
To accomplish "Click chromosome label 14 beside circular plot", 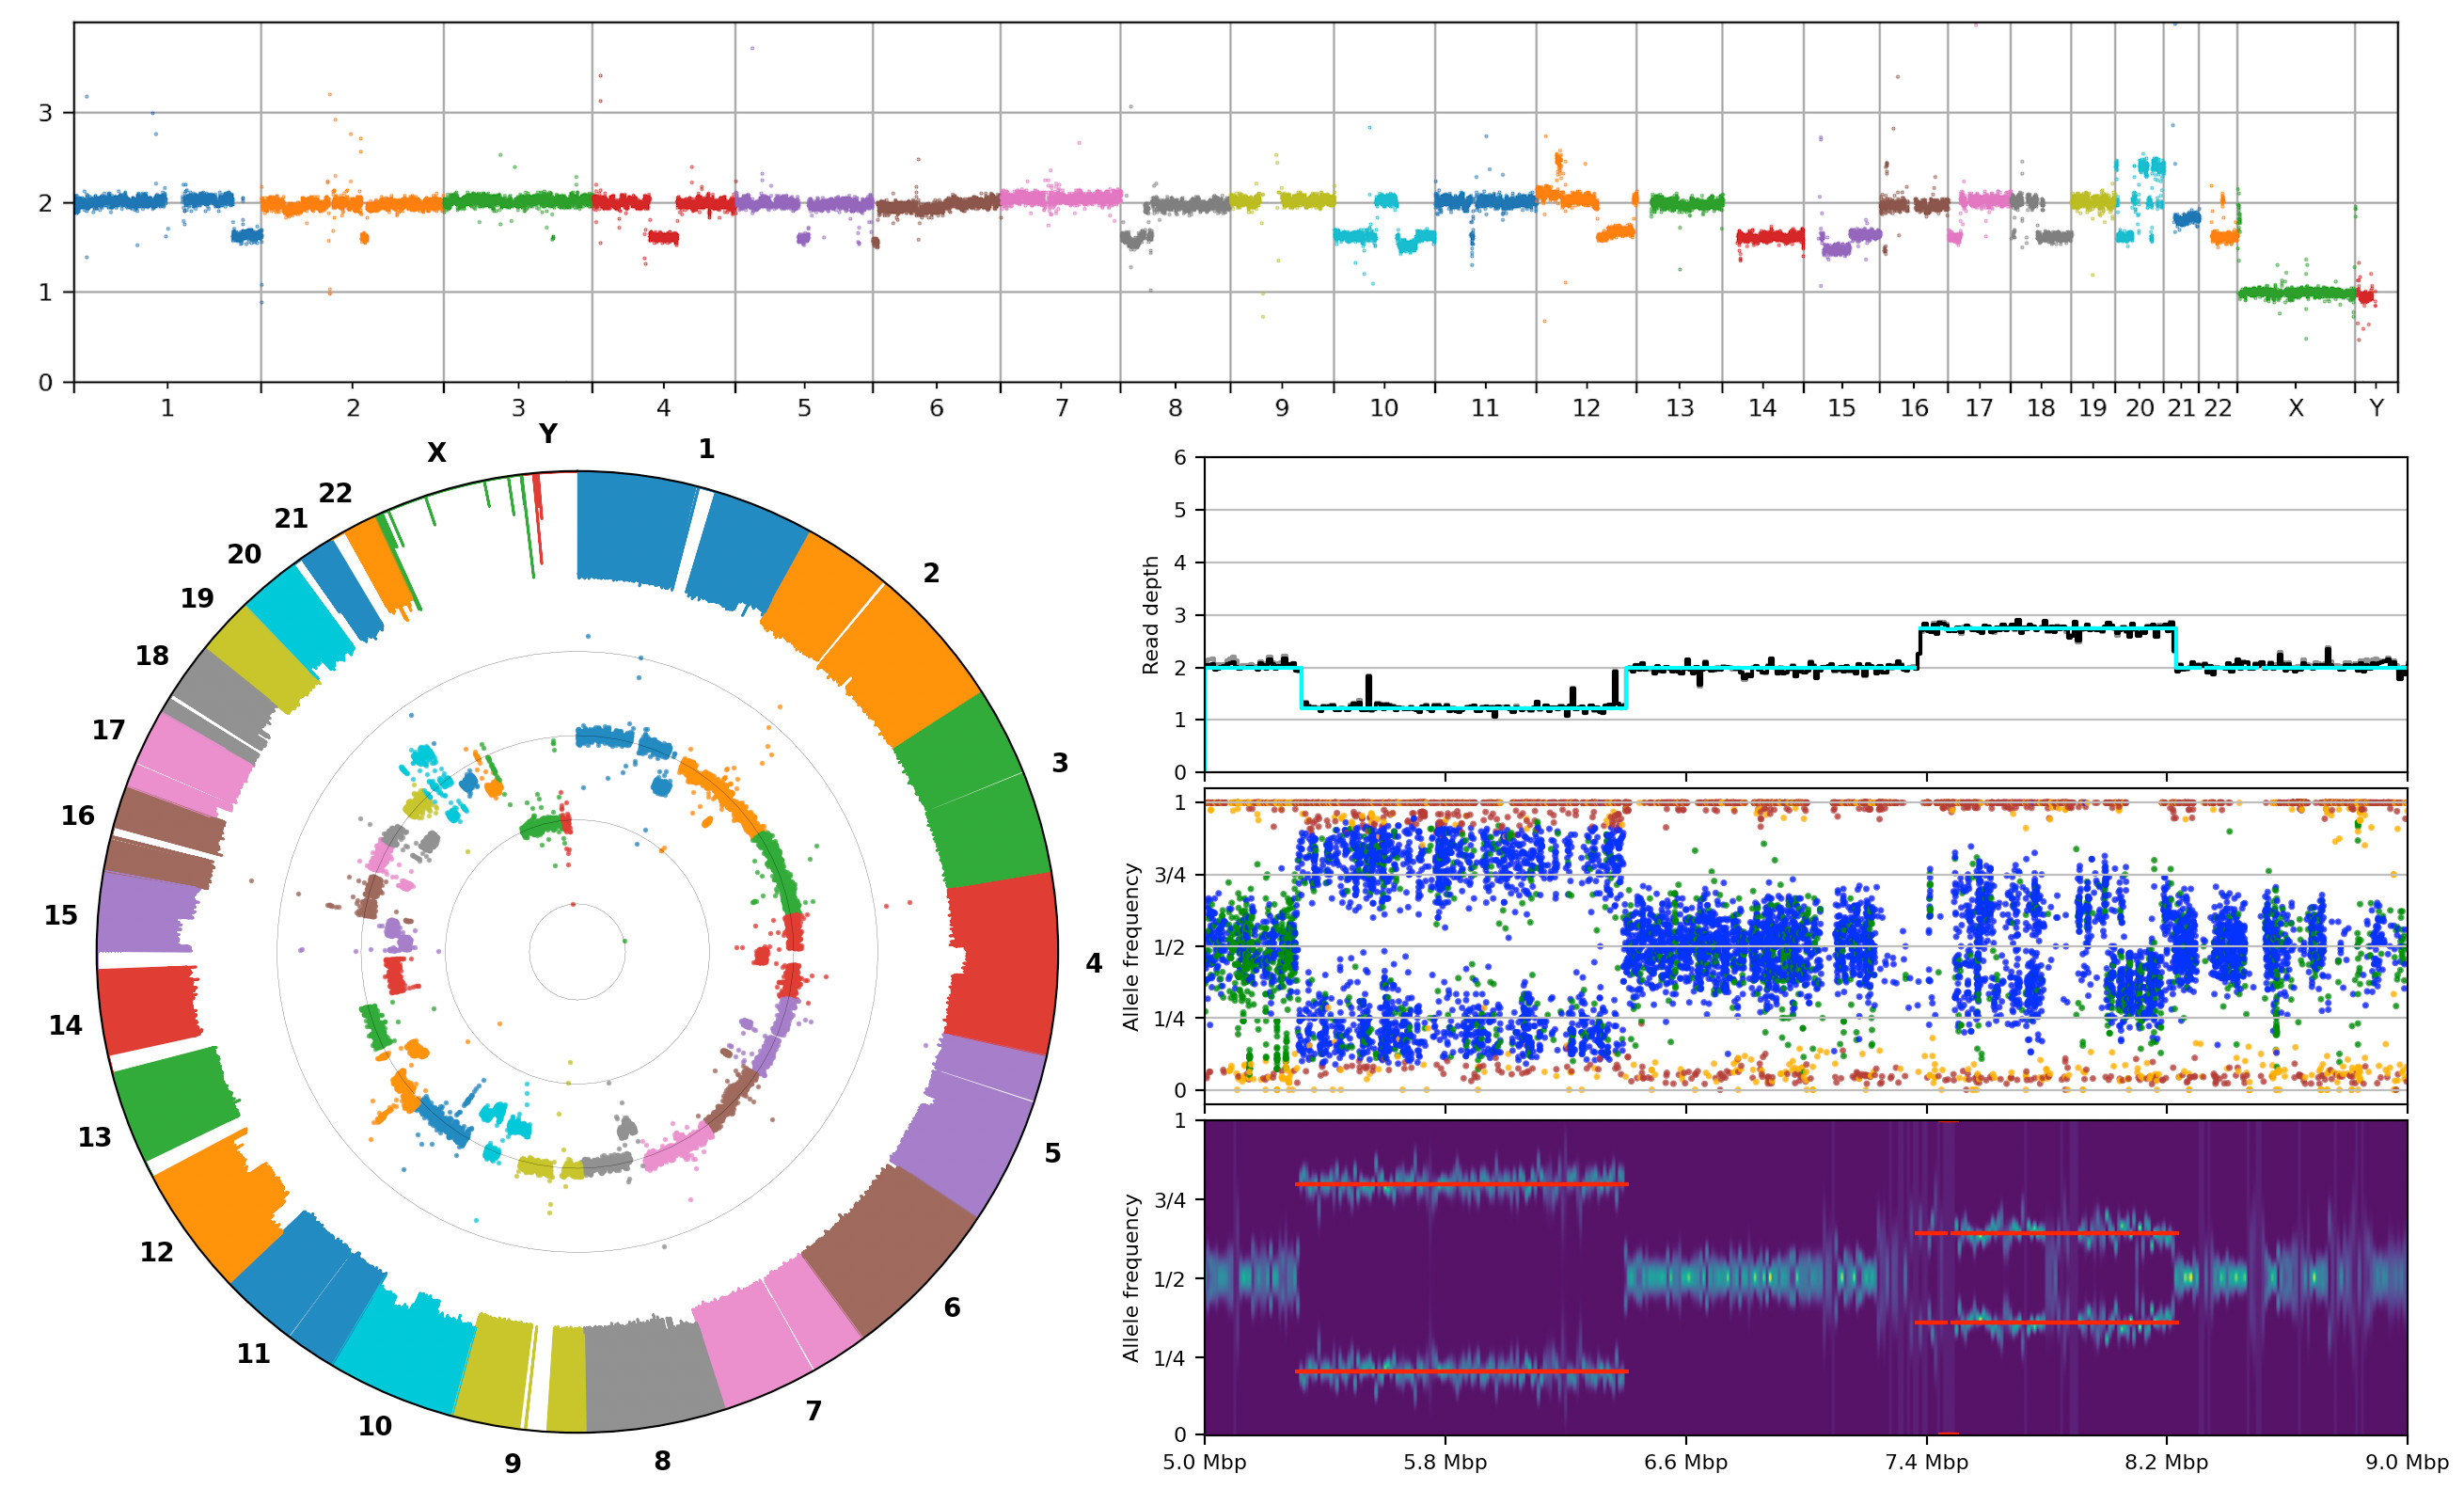I will pyautogui.click(x=66, y=1025).
